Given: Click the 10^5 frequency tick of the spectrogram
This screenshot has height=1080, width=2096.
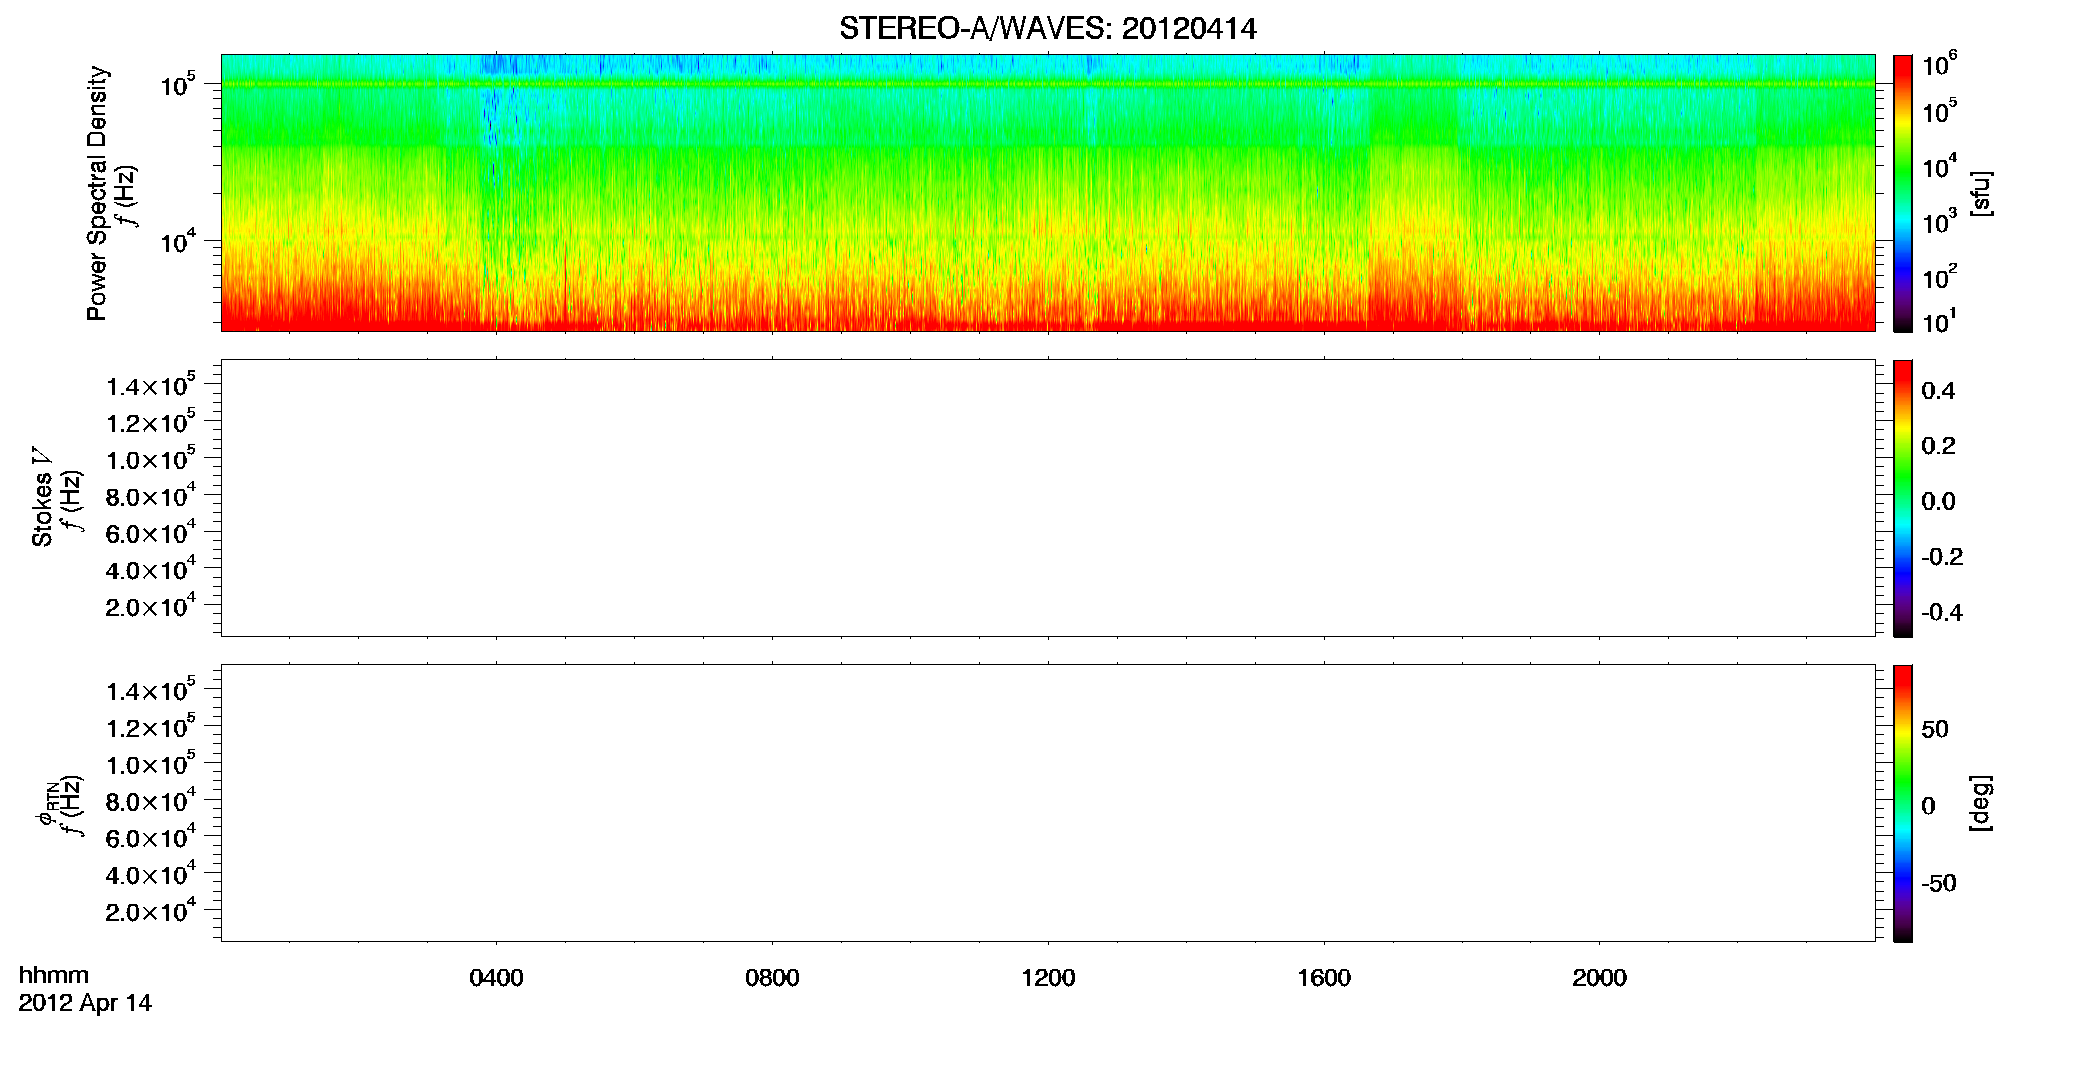Looking at the screenshot, I should click(177, 84).
